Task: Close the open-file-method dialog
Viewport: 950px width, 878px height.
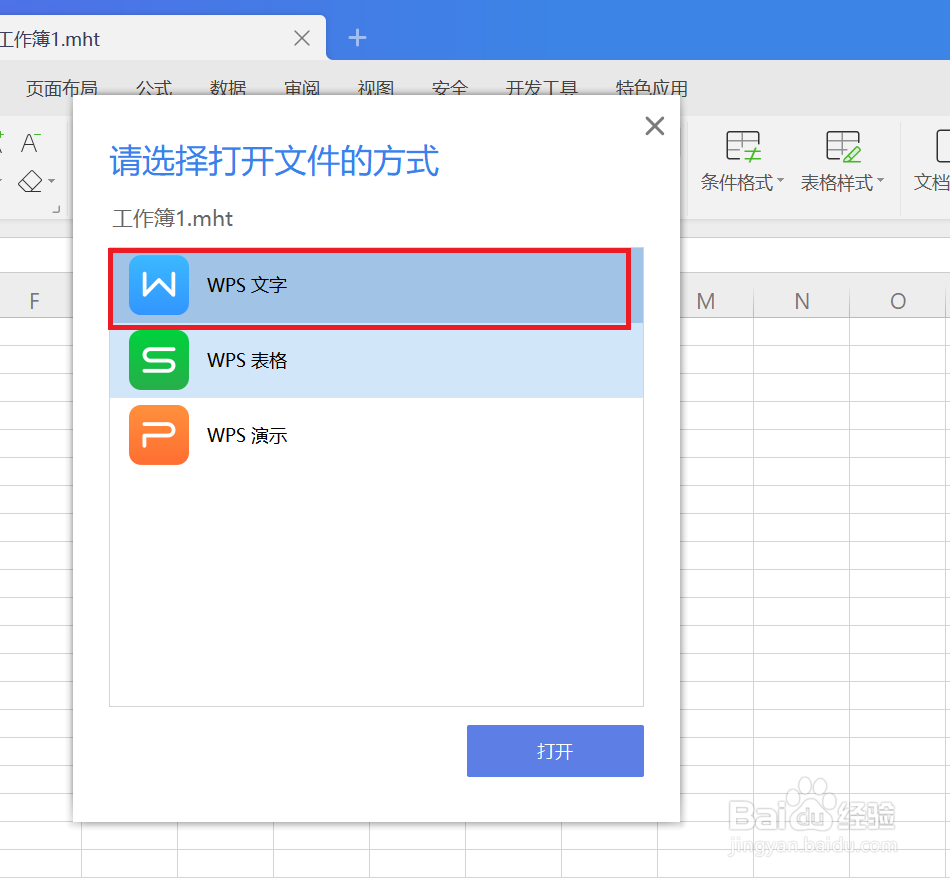Action: click(655, 126)
